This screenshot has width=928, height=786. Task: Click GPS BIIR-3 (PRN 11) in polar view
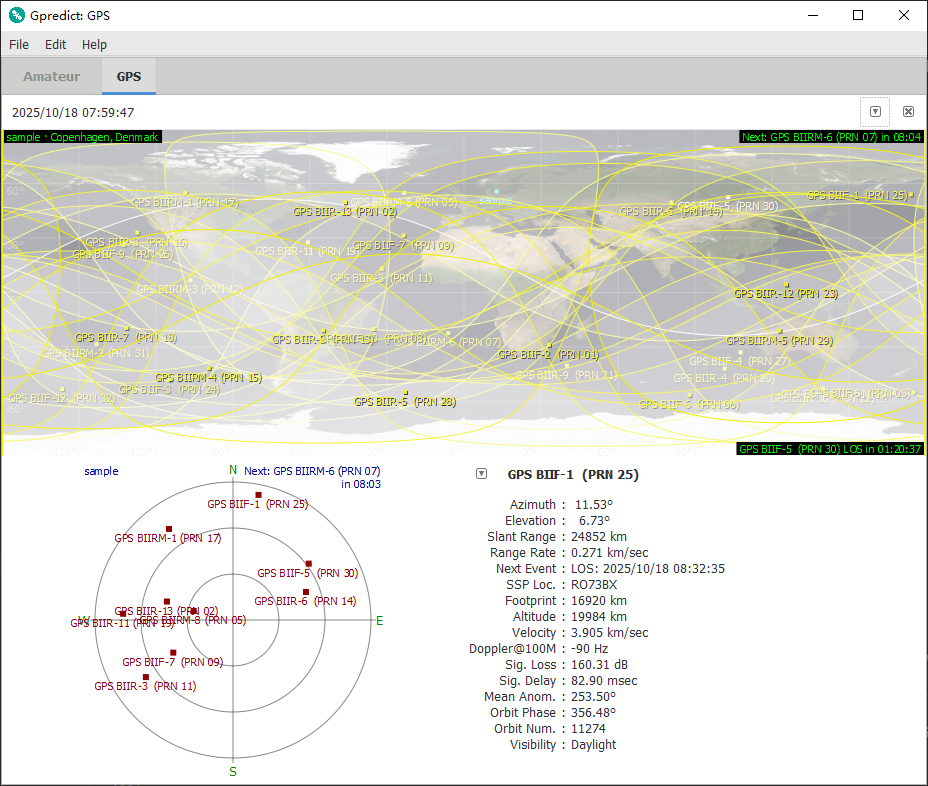[x=146, y=677]
